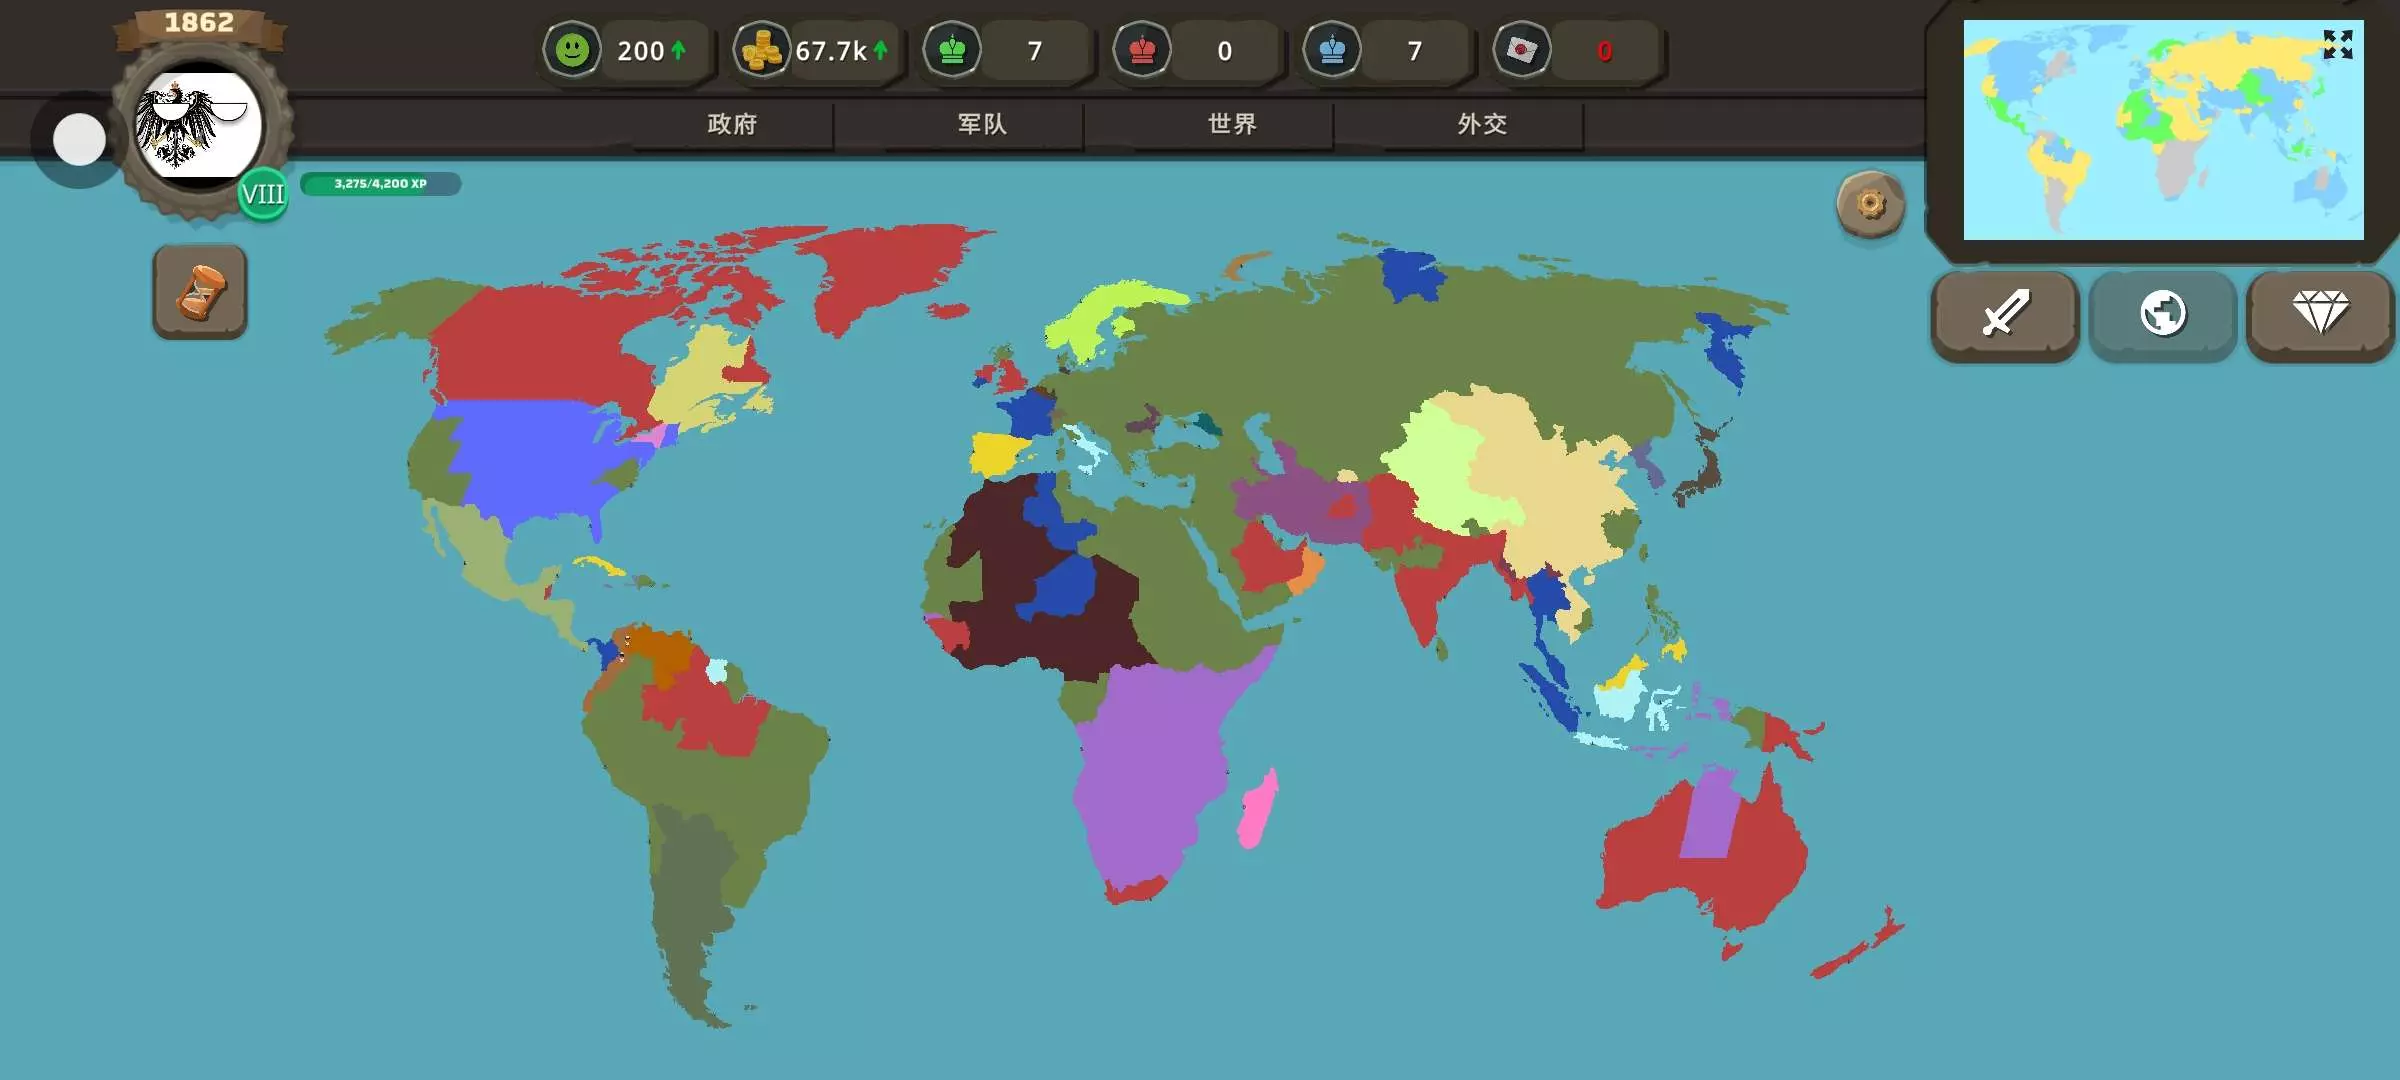Image resolution: width=2400 pixels, height=1080 pixels.
Task: Click the green king allies counter icon
Action: tap(952, 50)
